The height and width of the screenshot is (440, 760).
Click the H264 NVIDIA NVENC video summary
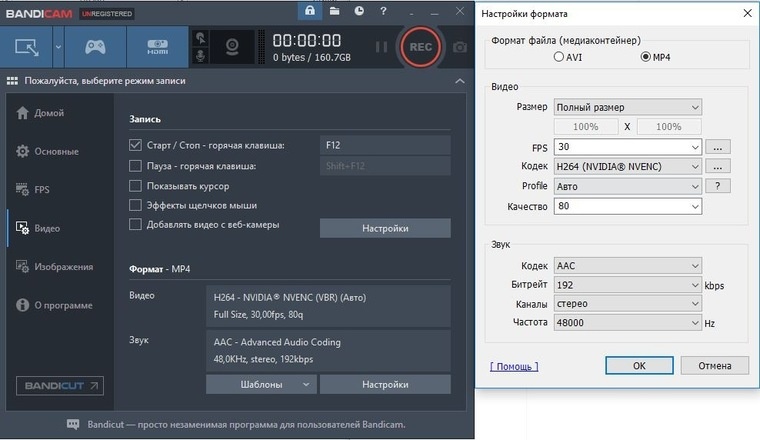(328, 306)
